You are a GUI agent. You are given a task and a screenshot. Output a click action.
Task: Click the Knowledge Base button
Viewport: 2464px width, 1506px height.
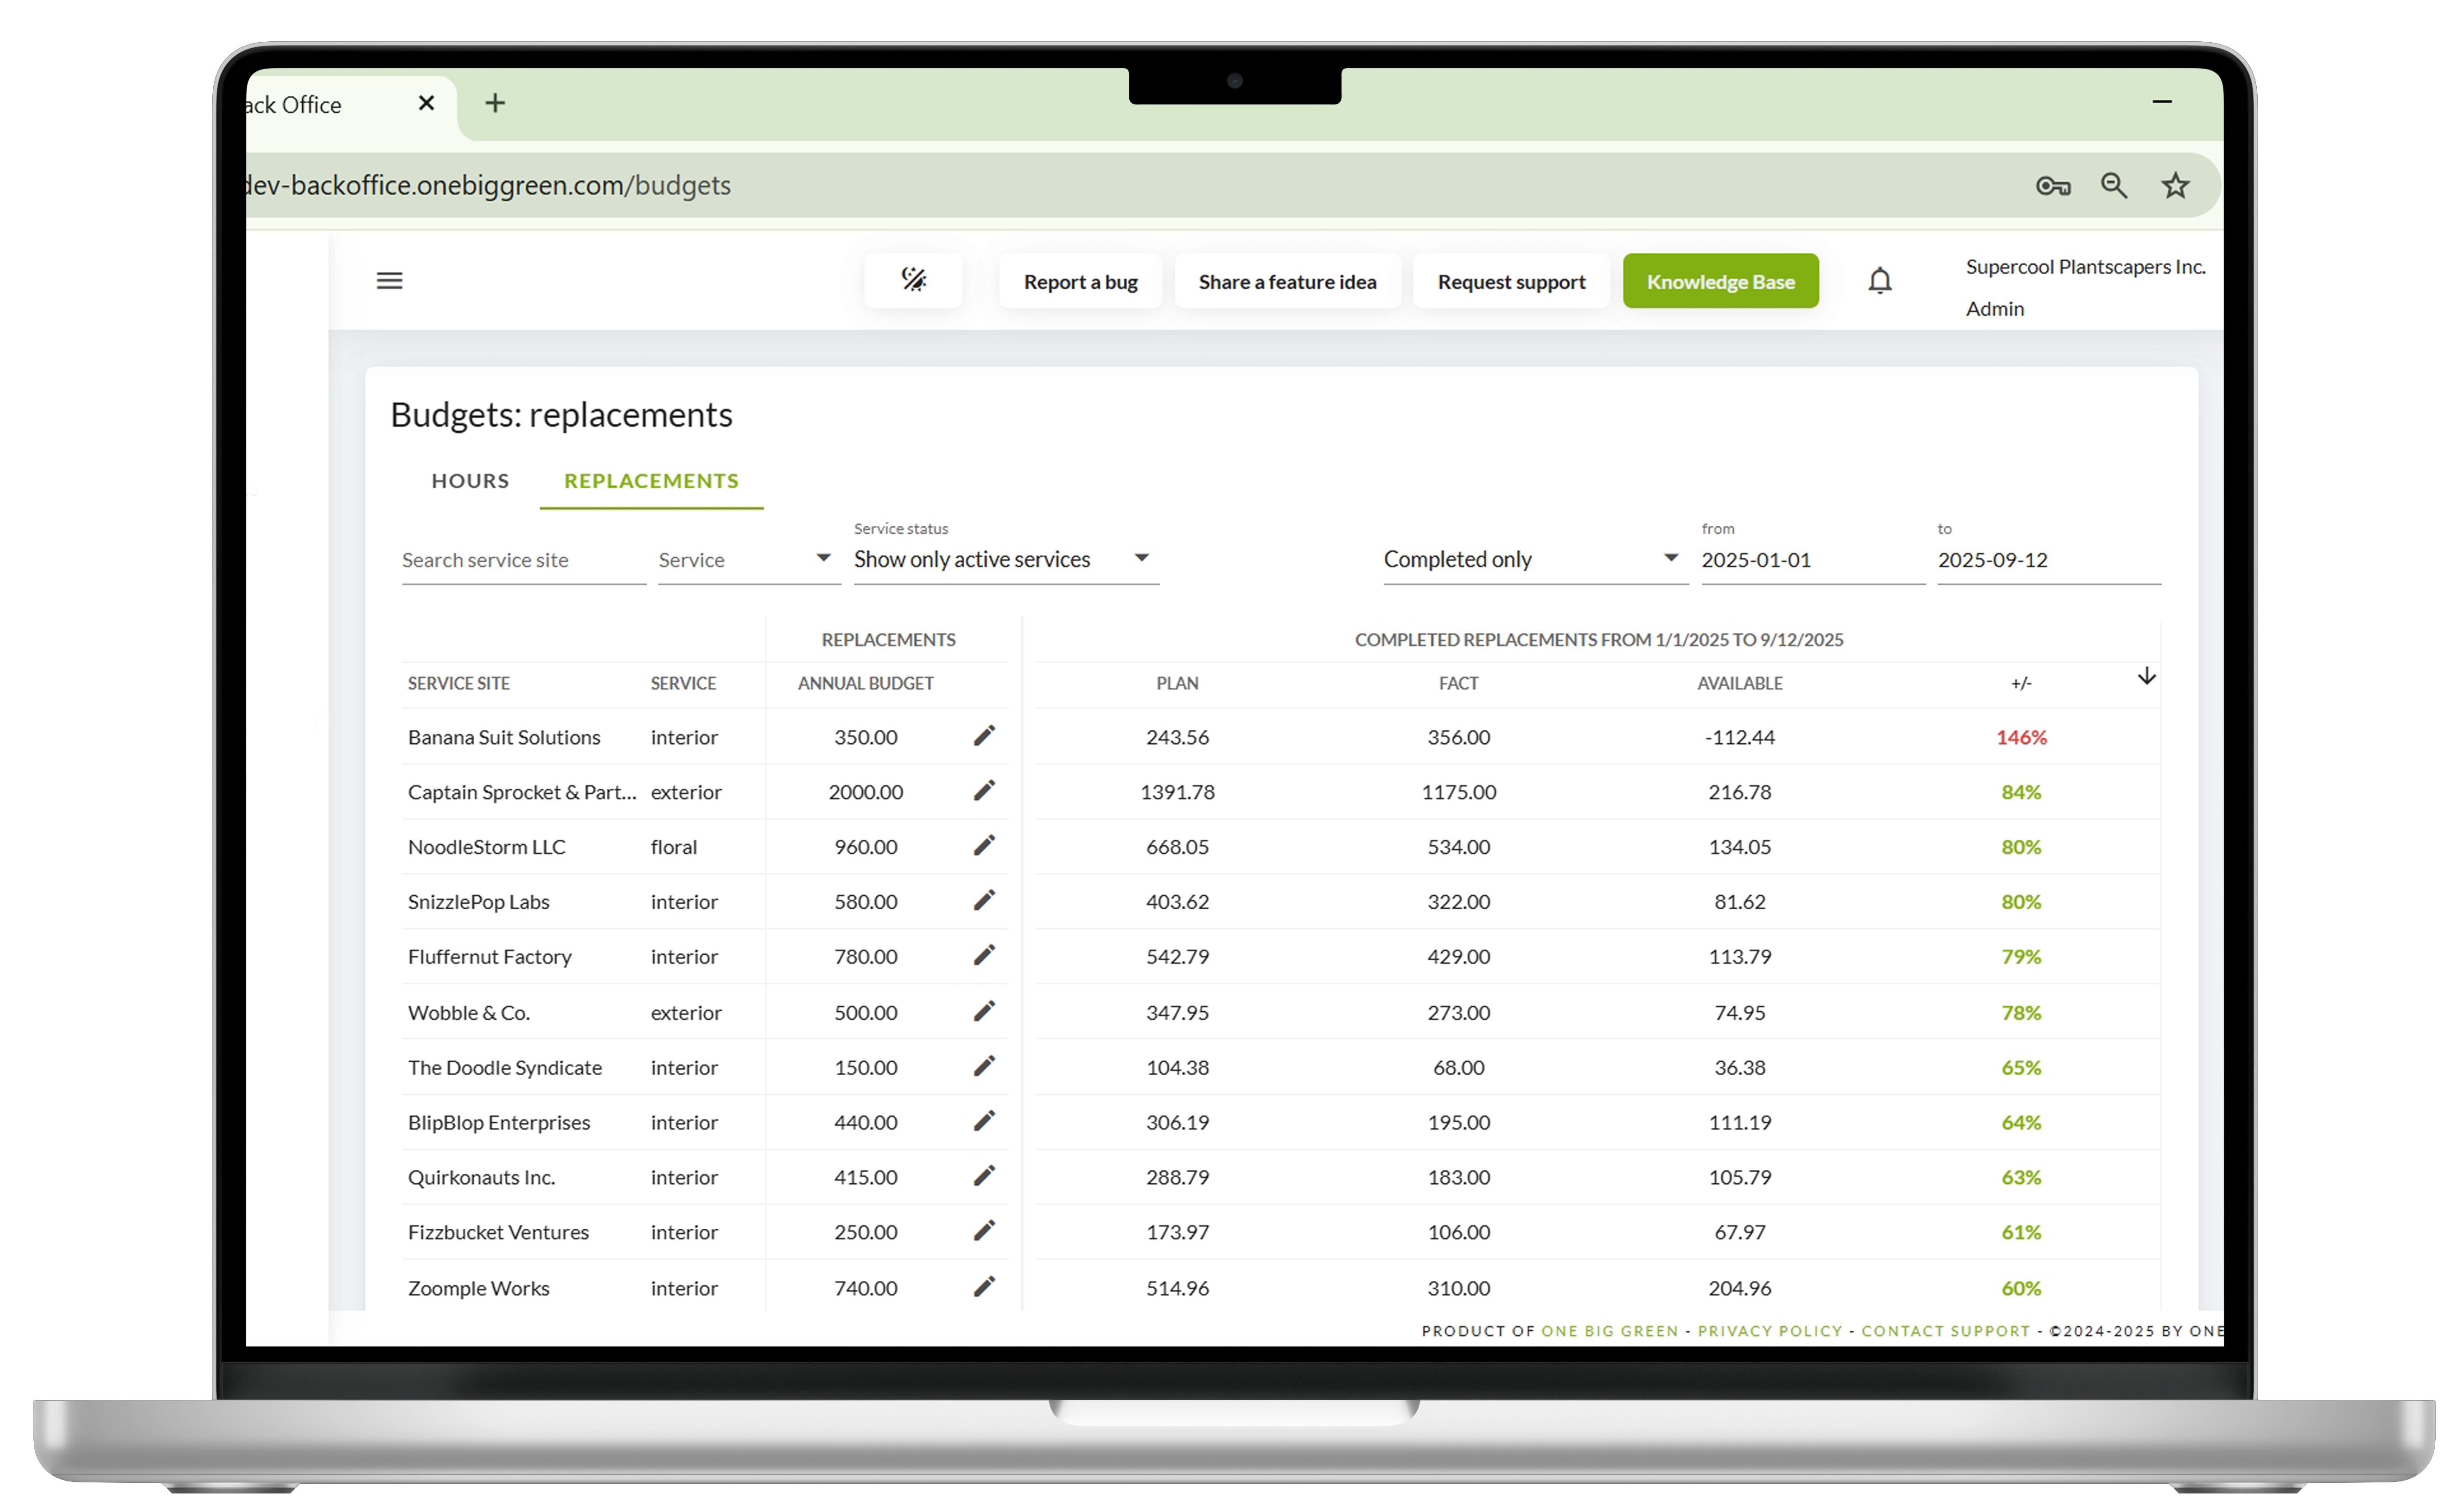(x=1720, y=282)
